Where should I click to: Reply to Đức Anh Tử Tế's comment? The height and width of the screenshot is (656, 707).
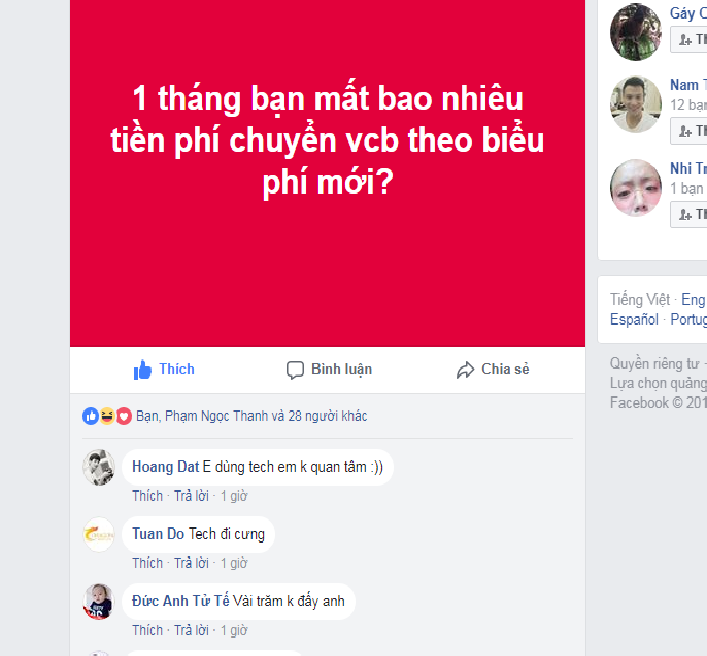tap(192, 630)
